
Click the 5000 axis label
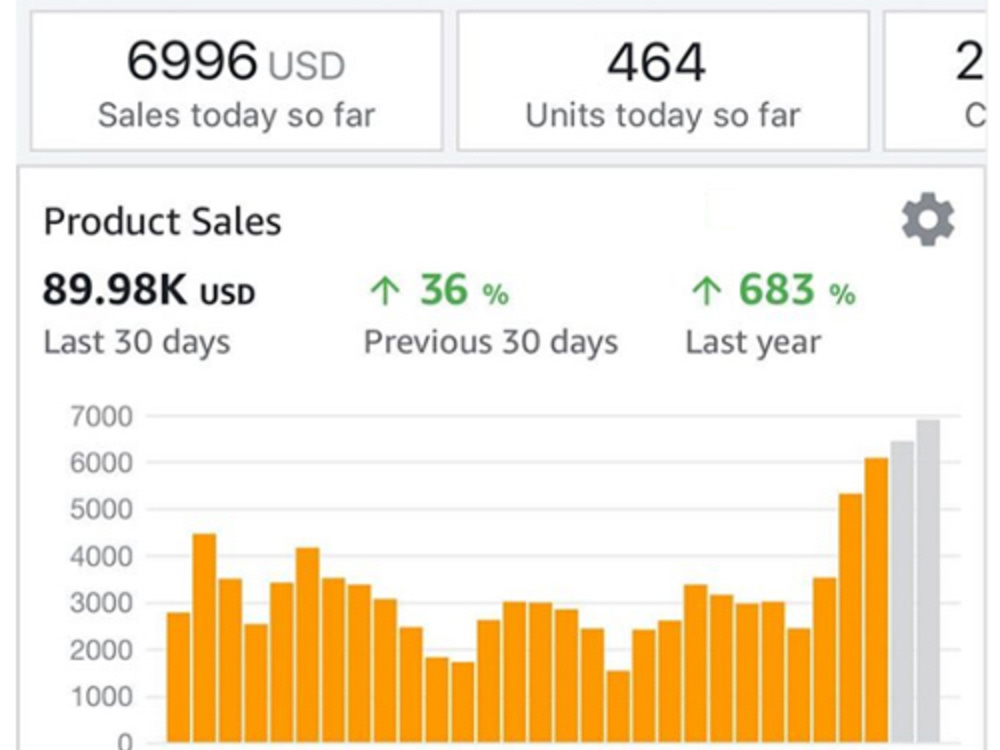101,510
